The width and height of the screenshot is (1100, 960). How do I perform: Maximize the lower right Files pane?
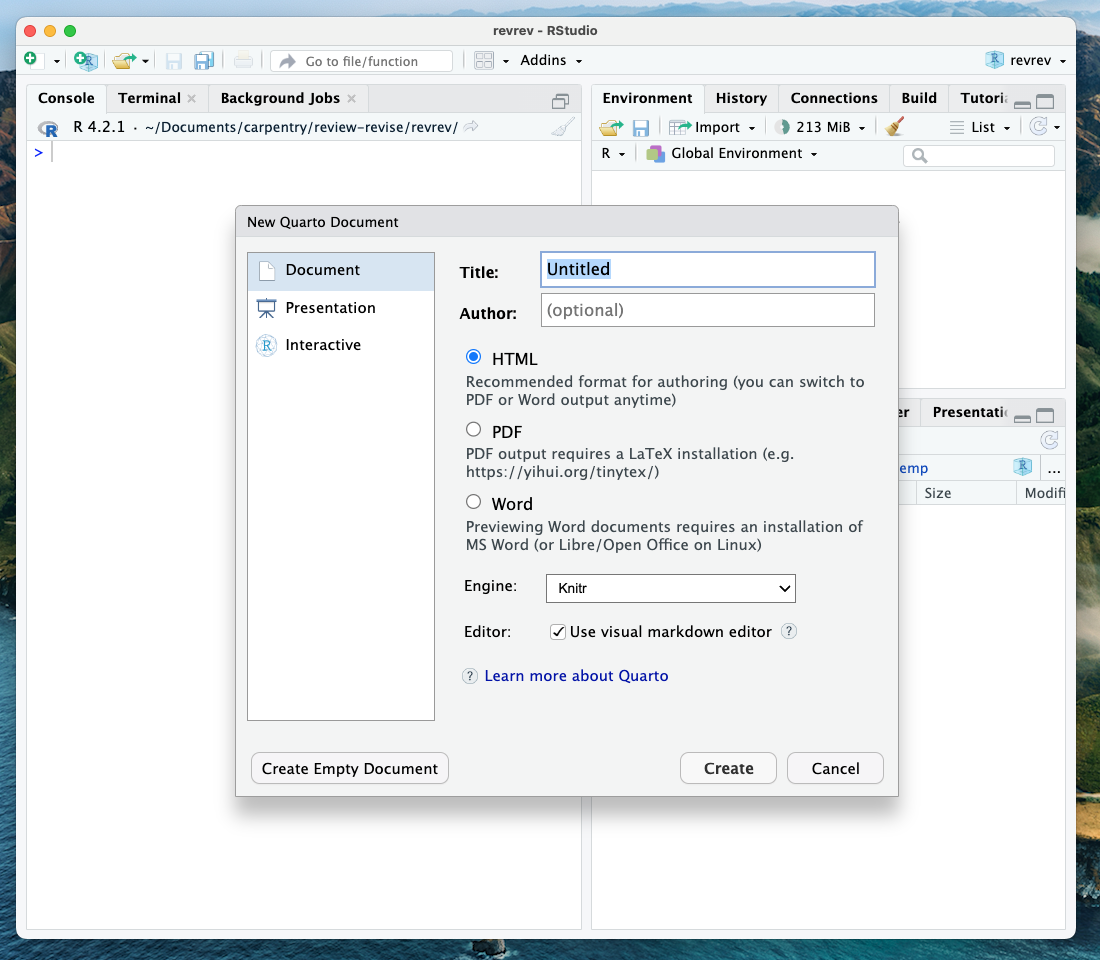(1045, 415)
